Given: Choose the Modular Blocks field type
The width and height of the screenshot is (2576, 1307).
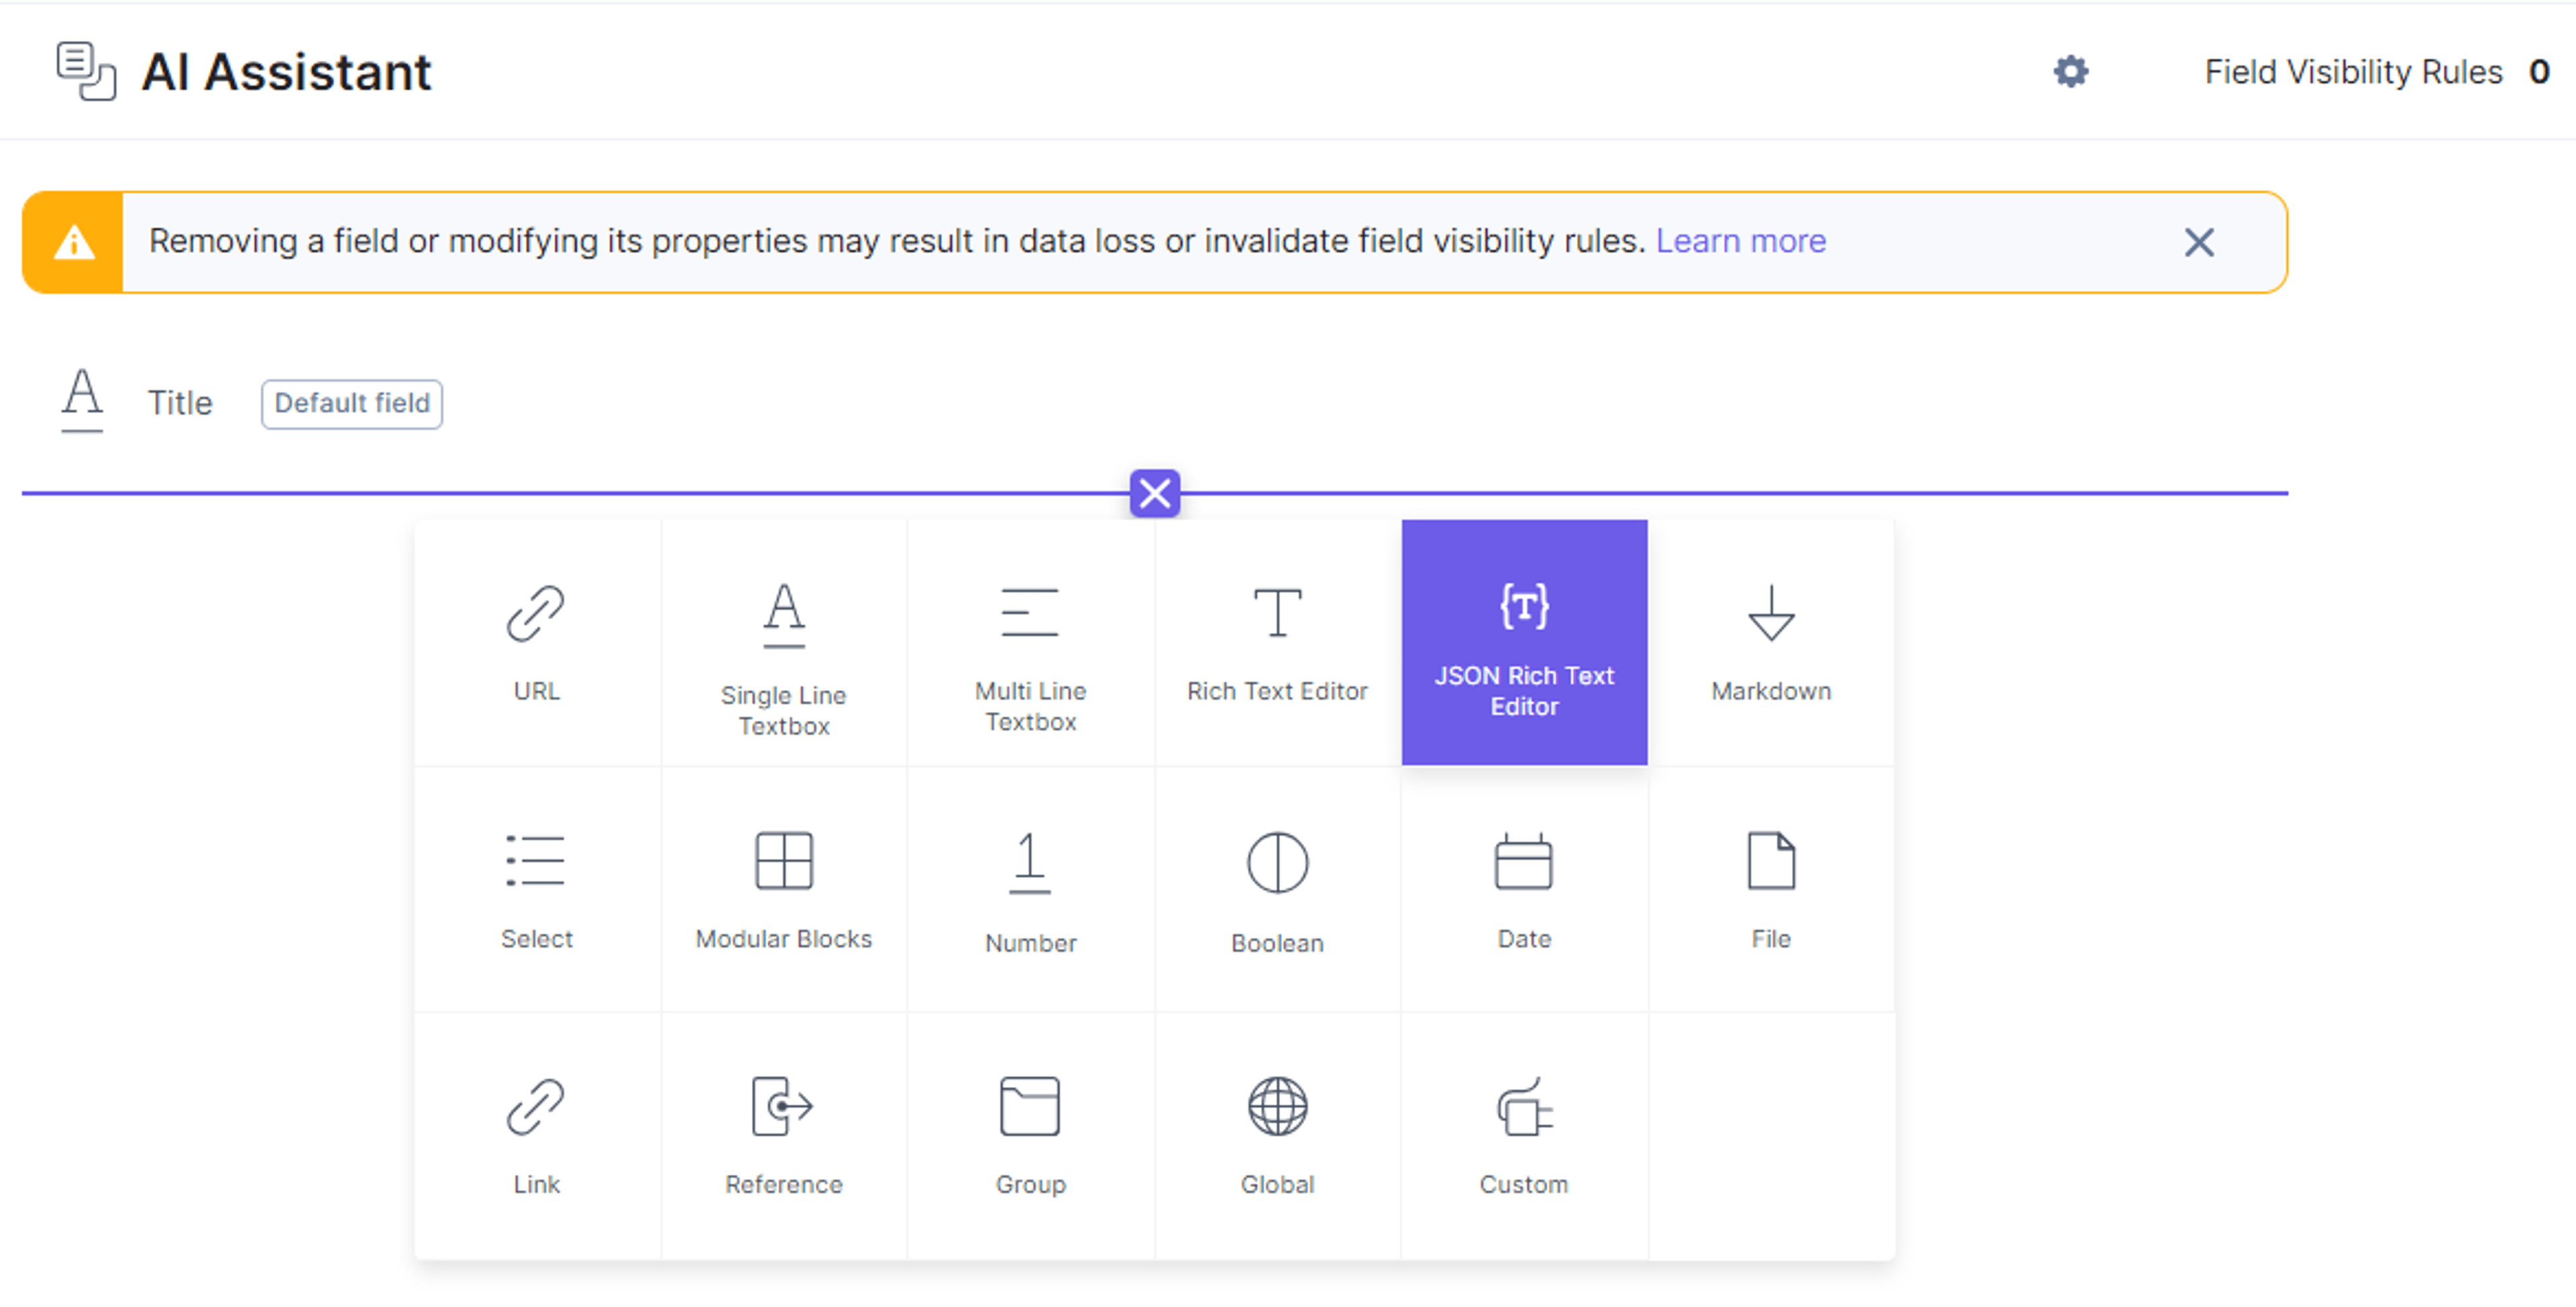Looking at the screenshot, I should pyautogui.click(x=784, y=889).
